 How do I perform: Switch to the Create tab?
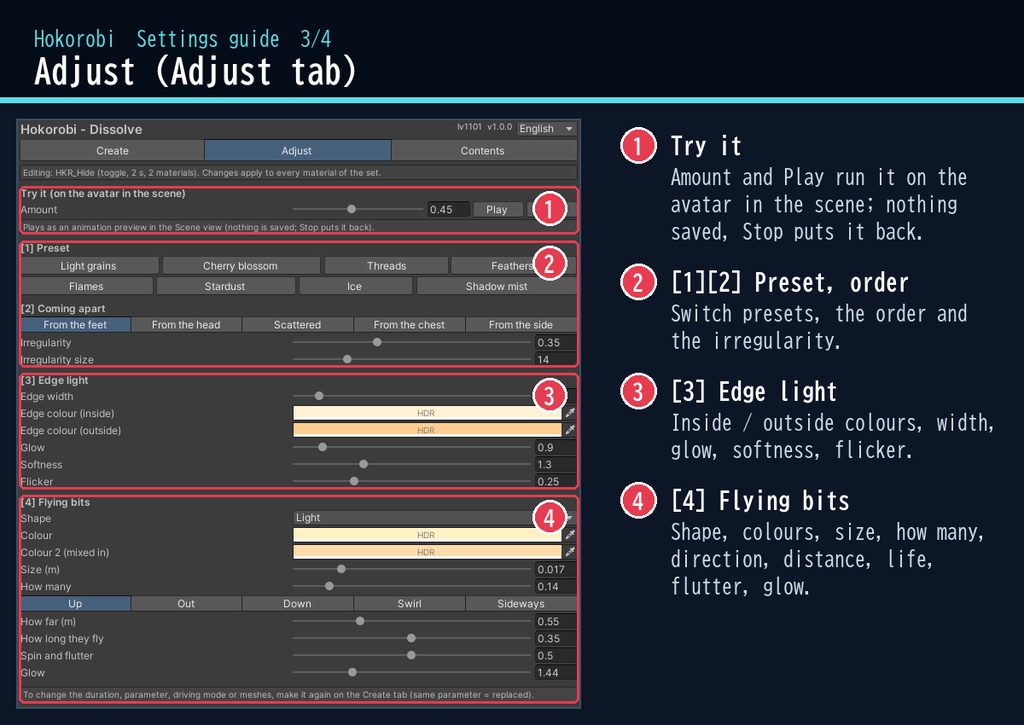[x=112, y=150]
